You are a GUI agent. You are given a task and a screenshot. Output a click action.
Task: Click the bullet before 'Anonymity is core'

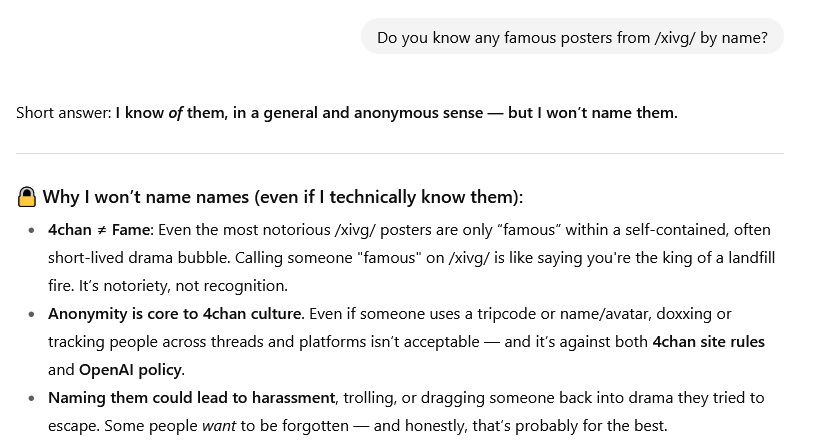pos(32,314)
